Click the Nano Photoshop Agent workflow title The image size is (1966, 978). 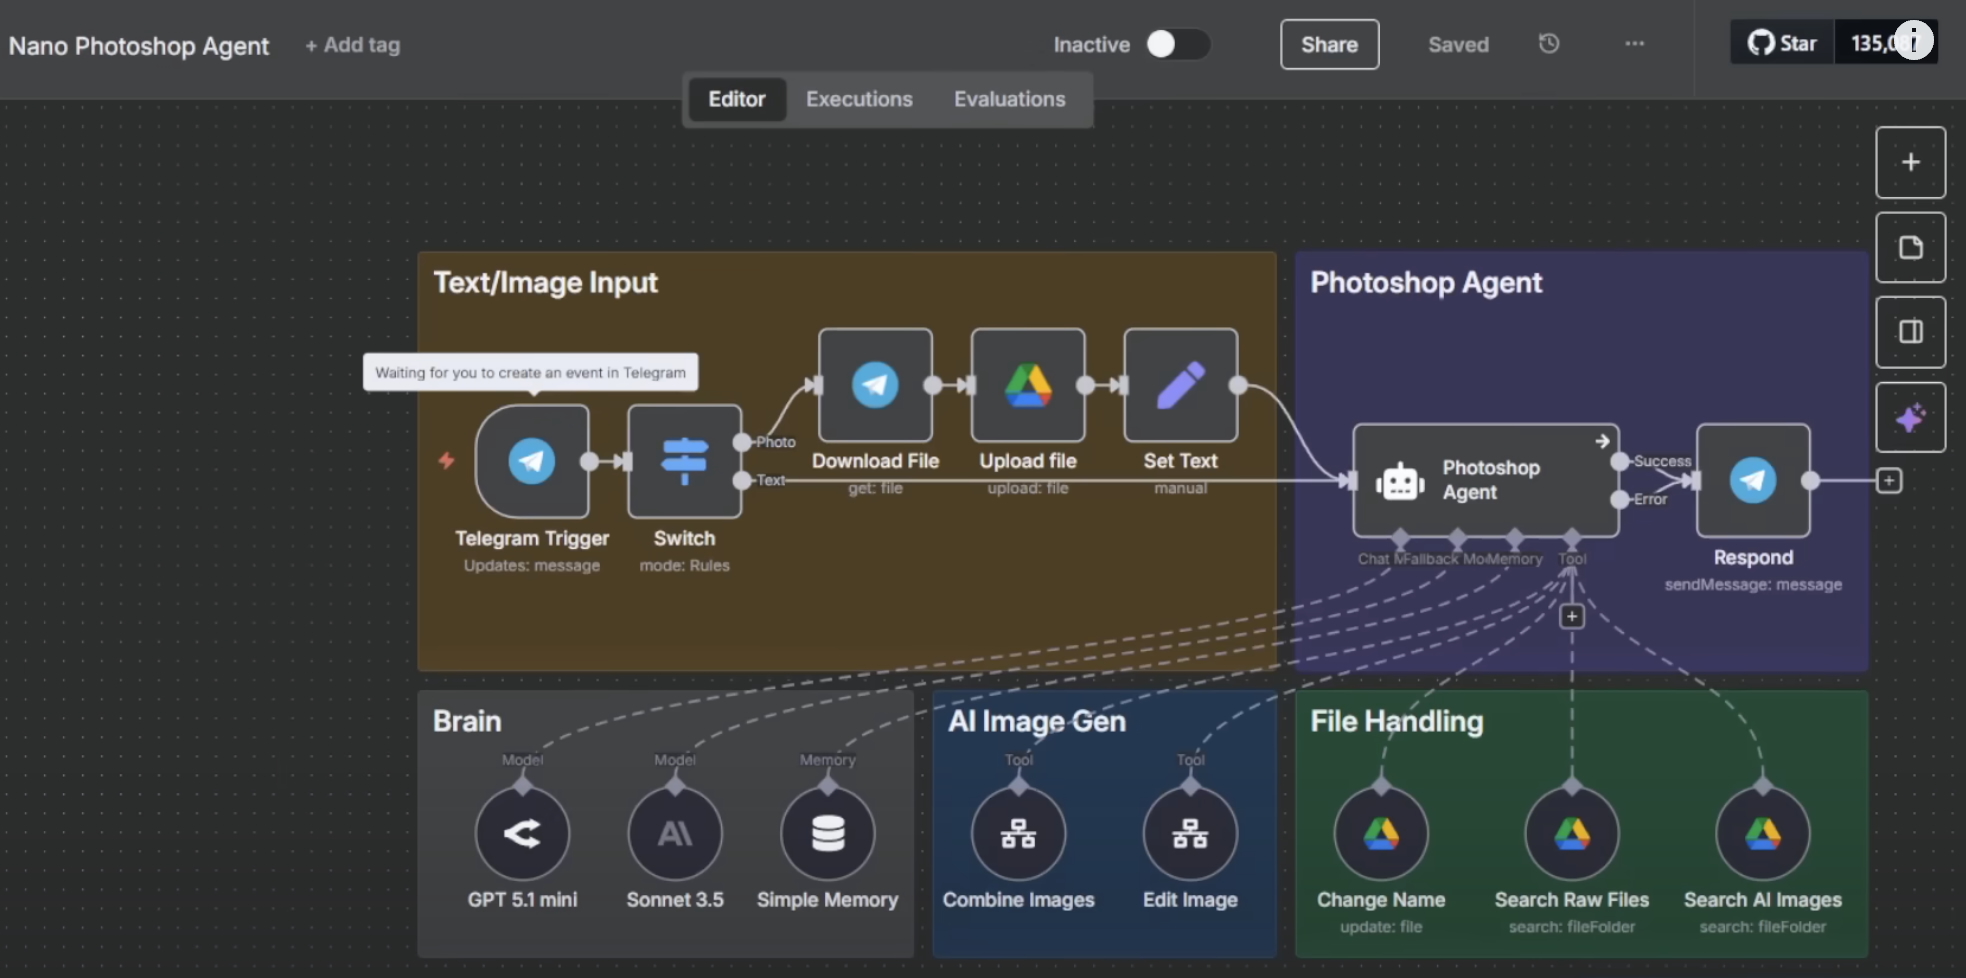coord(138,45)
